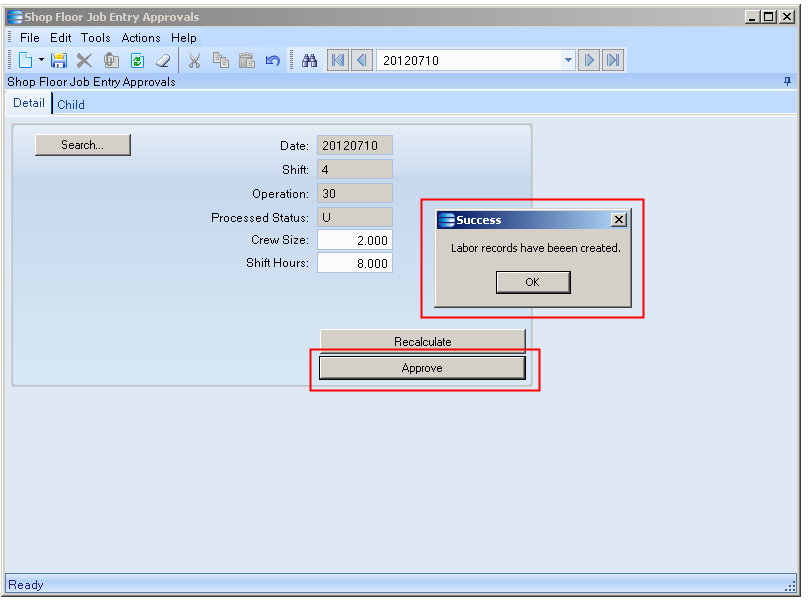Expand the 20120710 record combo dropdown
Viewport: 808px width, 600px height.
click(568, 60)
